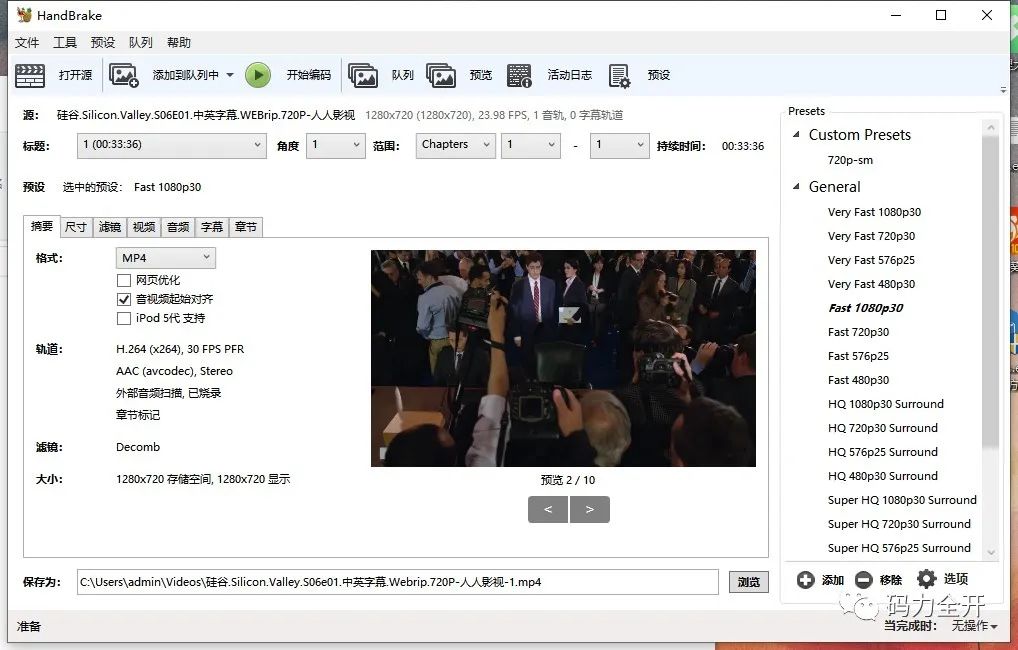Uncheck the align A/V start checkbox
The height and width of the screenshot is (650, 1018).
coord(123,299)
